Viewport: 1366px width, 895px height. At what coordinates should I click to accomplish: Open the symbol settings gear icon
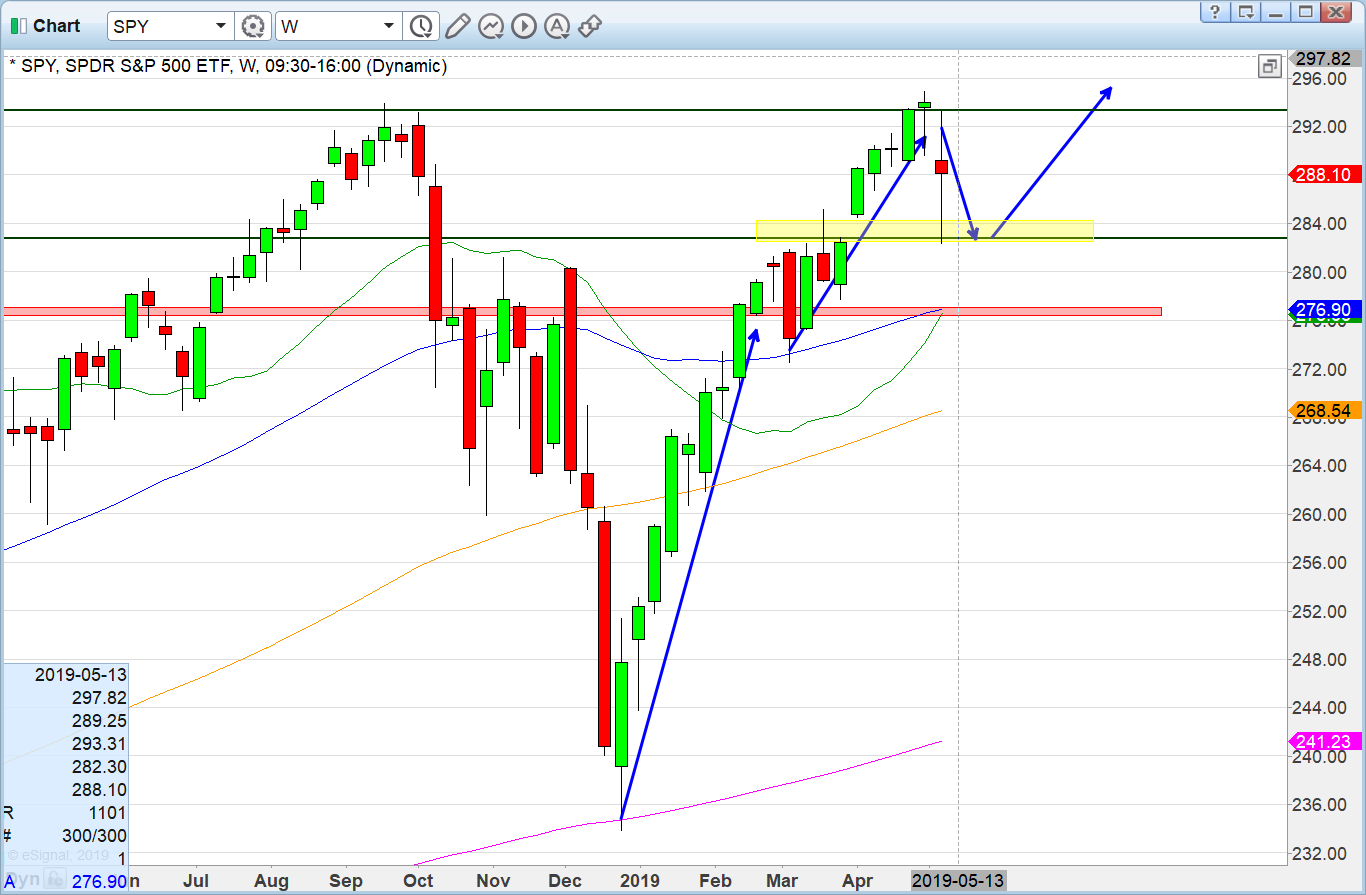pos(253,26)
